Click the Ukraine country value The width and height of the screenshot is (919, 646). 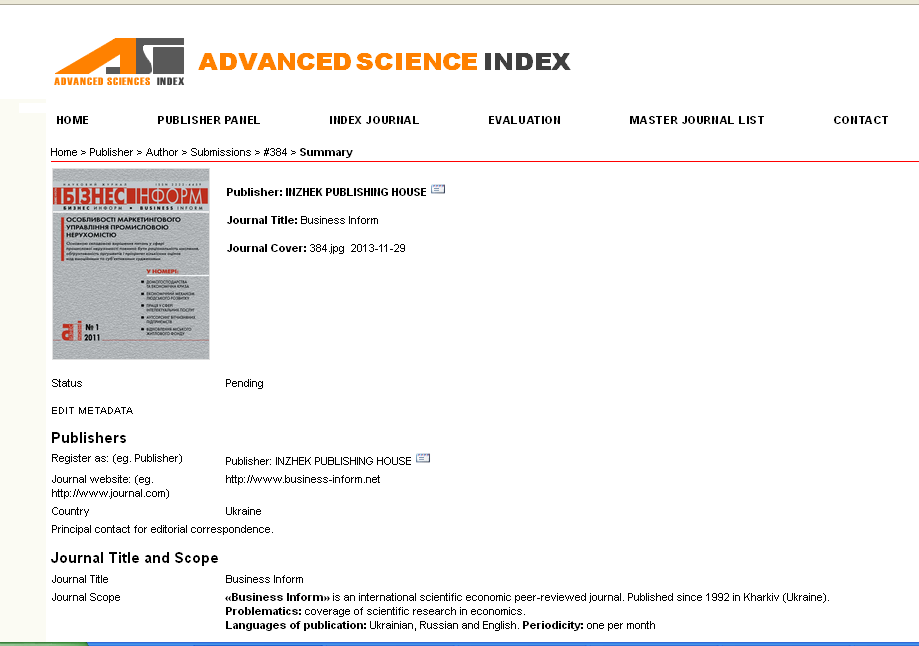243,511
